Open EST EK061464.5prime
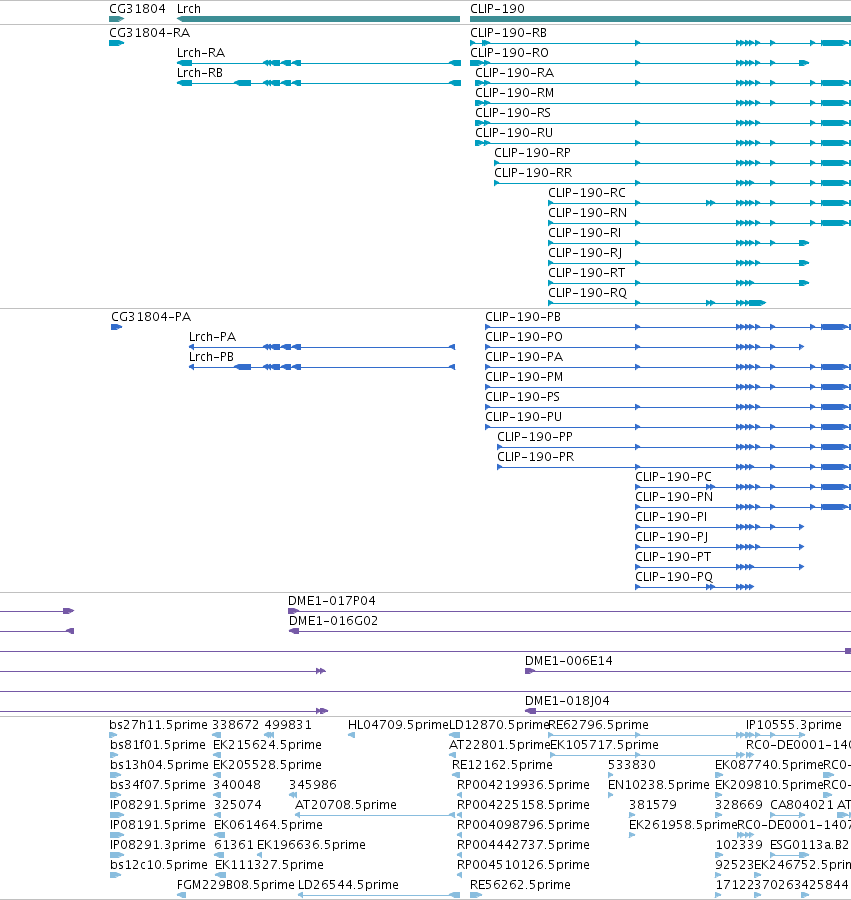This screenshot has width=851, height=900. [268, 825]
